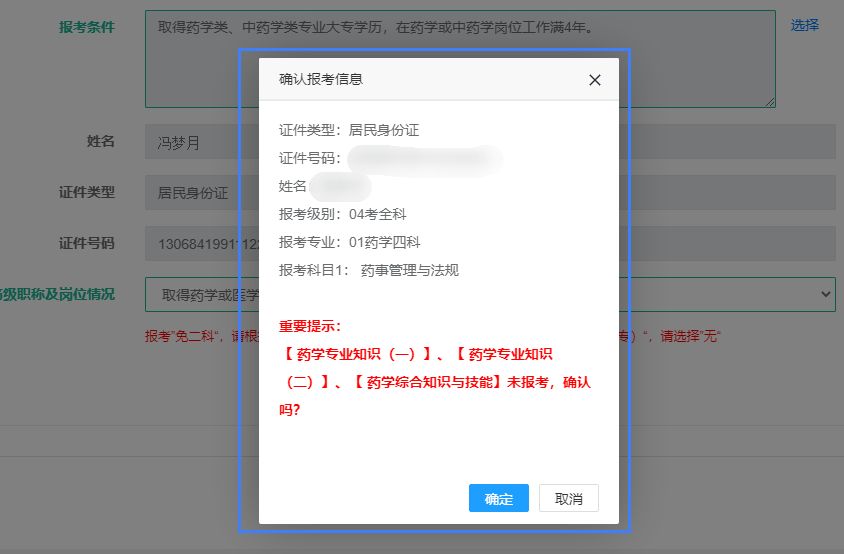Close the 确认报考信息 dialog with X
This screenshot has height=554, width=844.
click(x=595, y=80)
